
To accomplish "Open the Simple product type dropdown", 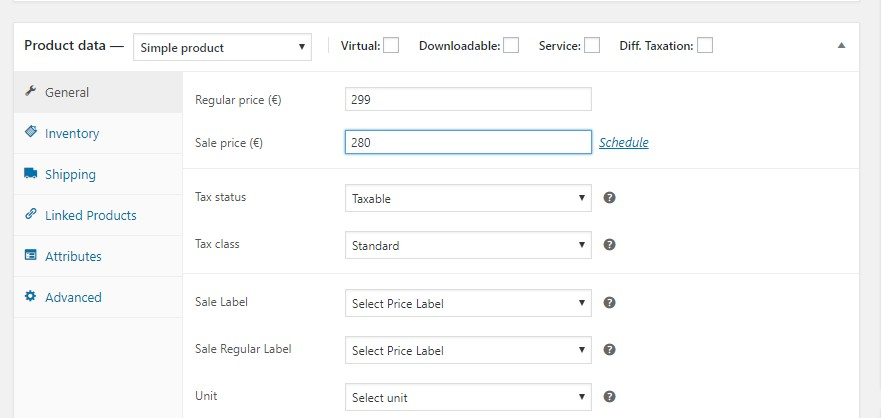I will pyautogui.click(x=223, y=47).
